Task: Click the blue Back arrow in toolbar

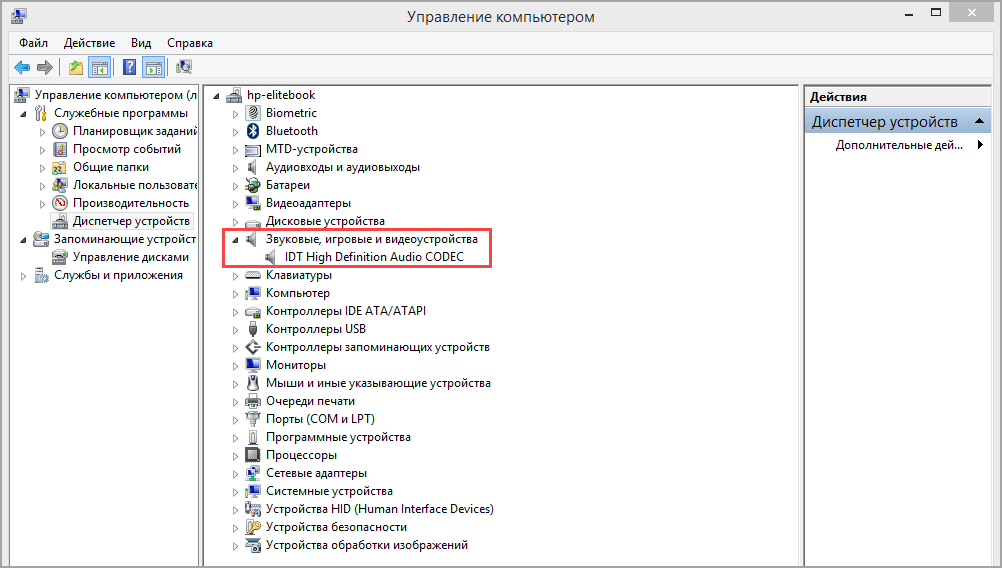Action: pos(21,67)
